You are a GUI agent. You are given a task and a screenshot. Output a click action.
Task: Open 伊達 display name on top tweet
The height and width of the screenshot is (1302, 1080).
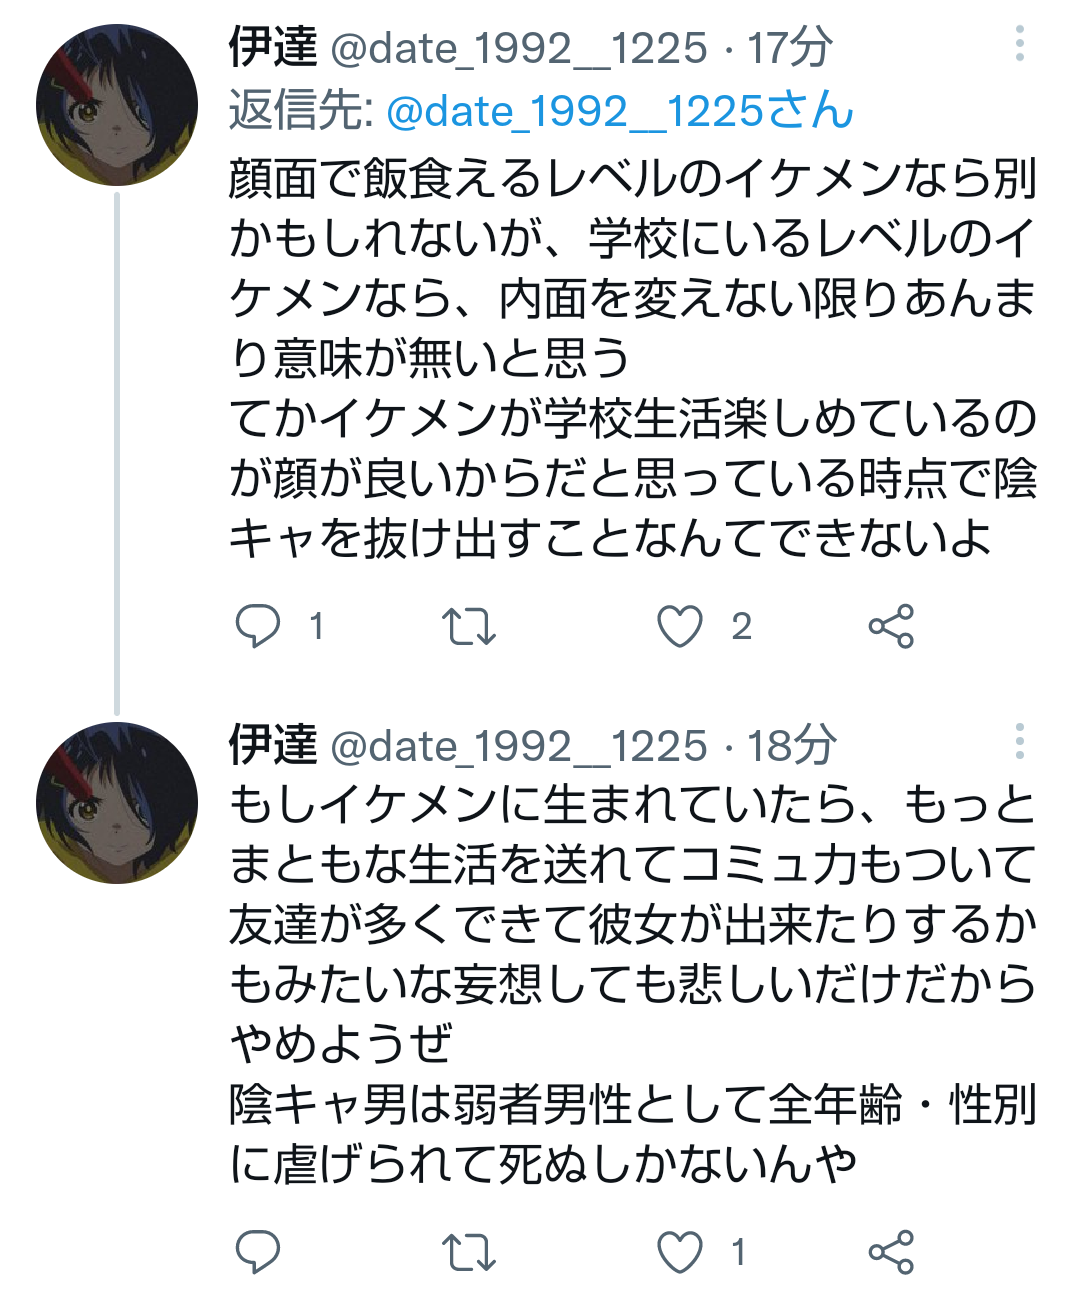(x=273, y=47)
